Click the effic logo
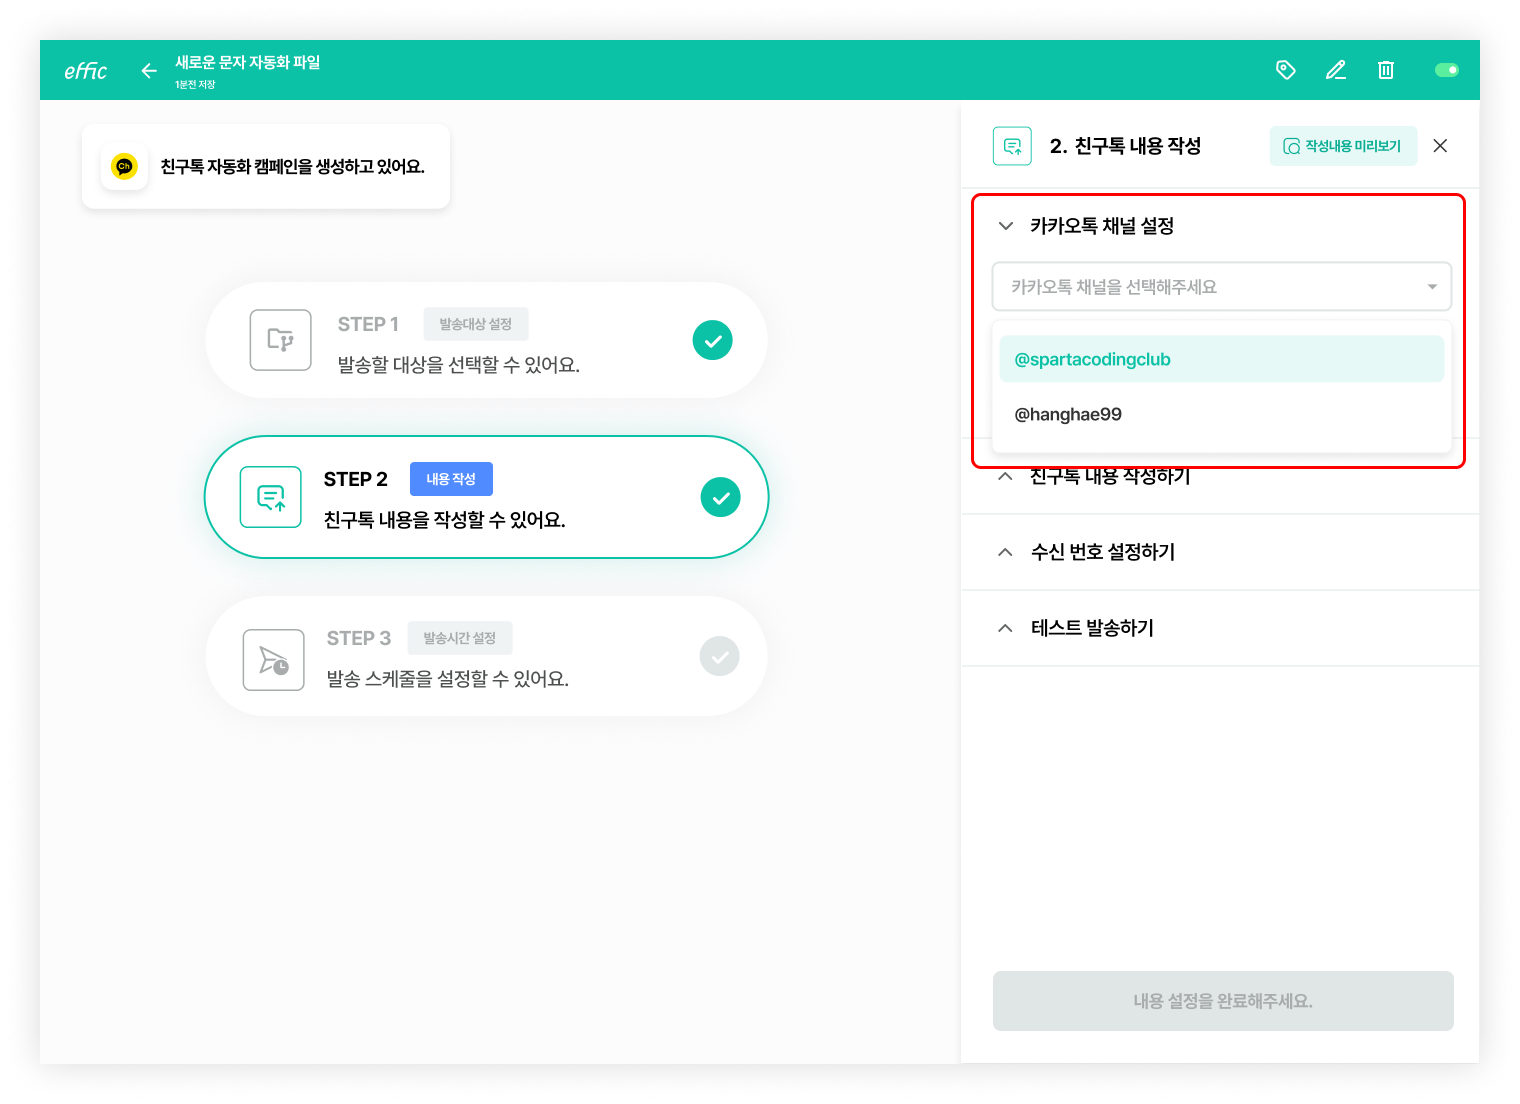The width and height of the screenshot is (1520, 1104). click(x=86, y=71)
